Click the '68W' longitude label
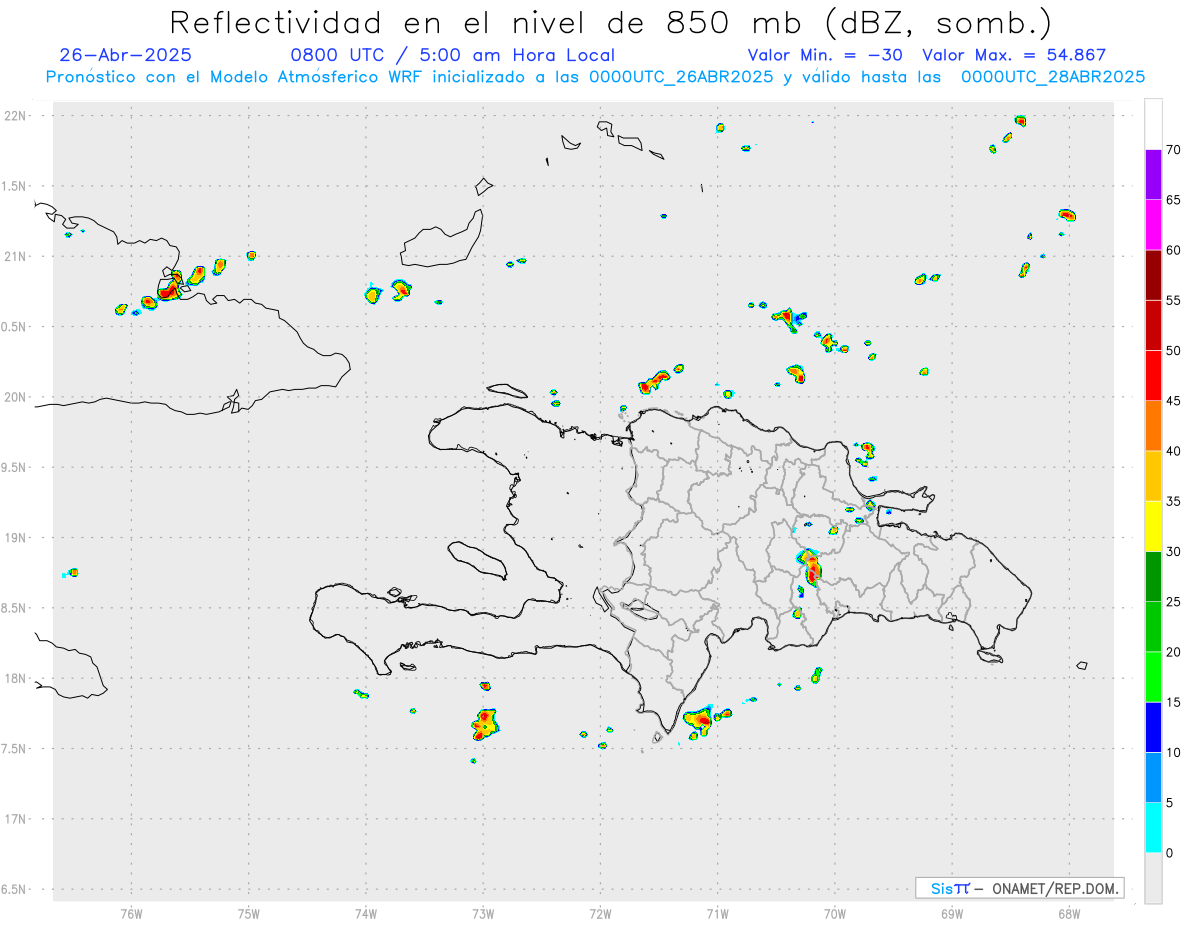This screenshot has height=927, width=1200. [x=1069, y=914]
